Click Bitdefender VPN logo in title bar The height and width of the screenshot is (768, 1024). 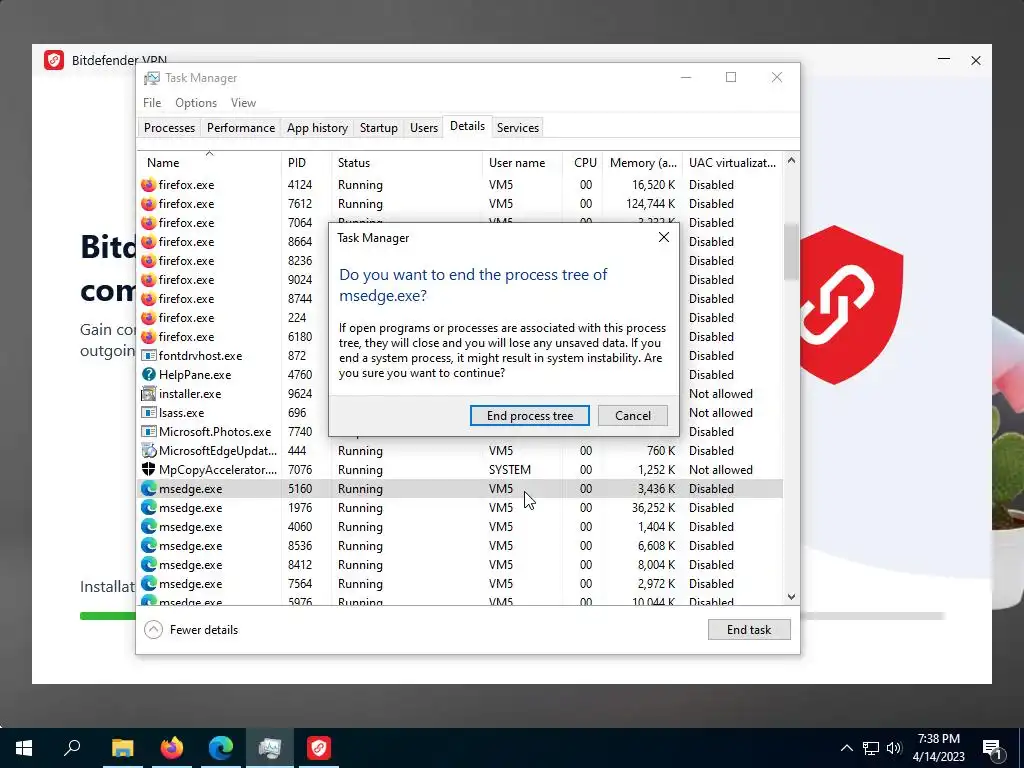[x=54, y=60]
